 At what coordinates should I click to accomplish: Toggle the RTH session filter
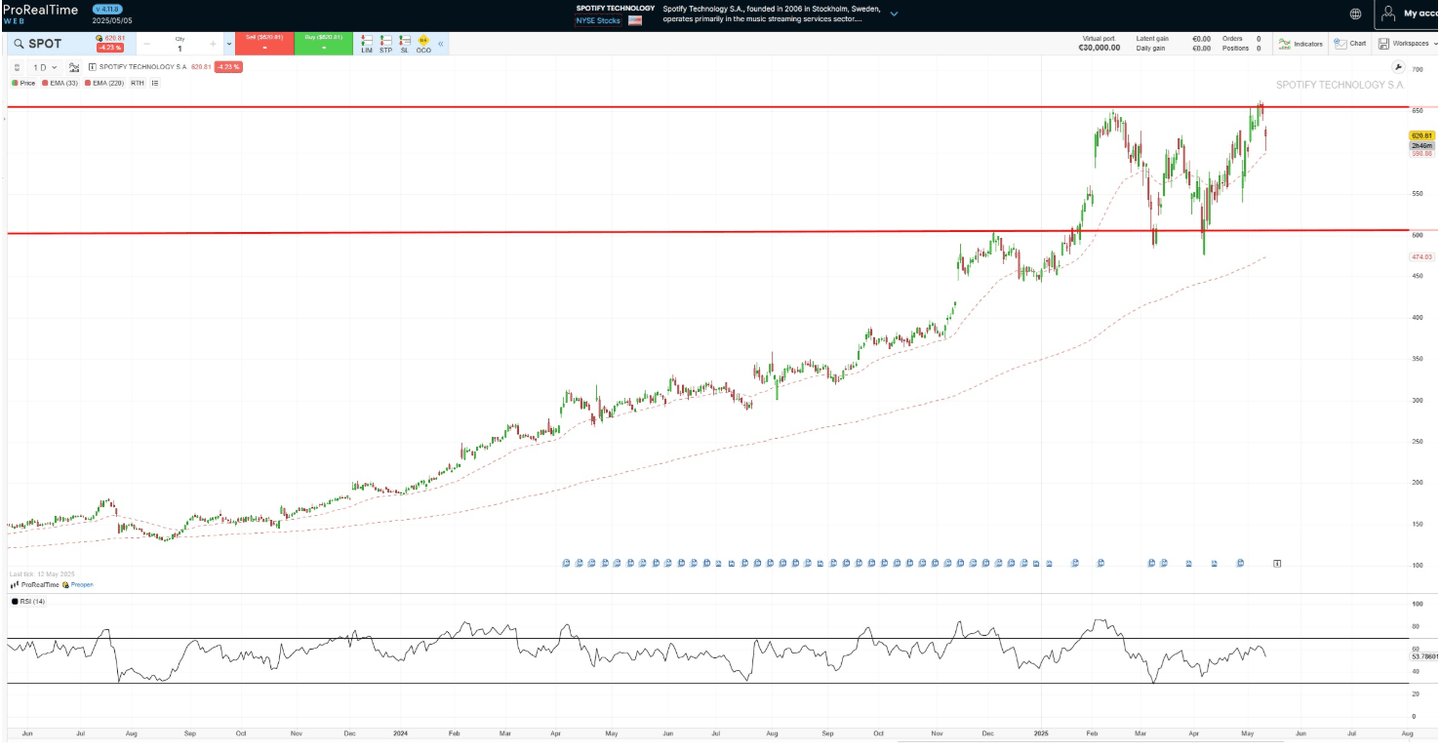(137, 83)
